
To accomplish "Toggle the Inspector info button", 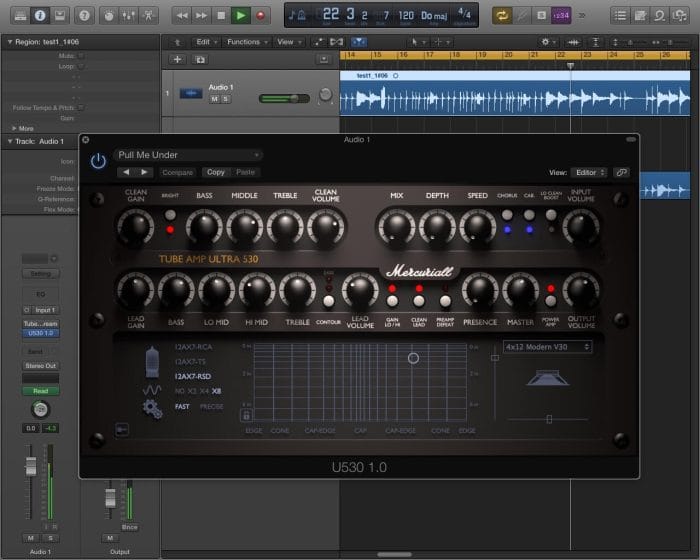I will (40, 16).
